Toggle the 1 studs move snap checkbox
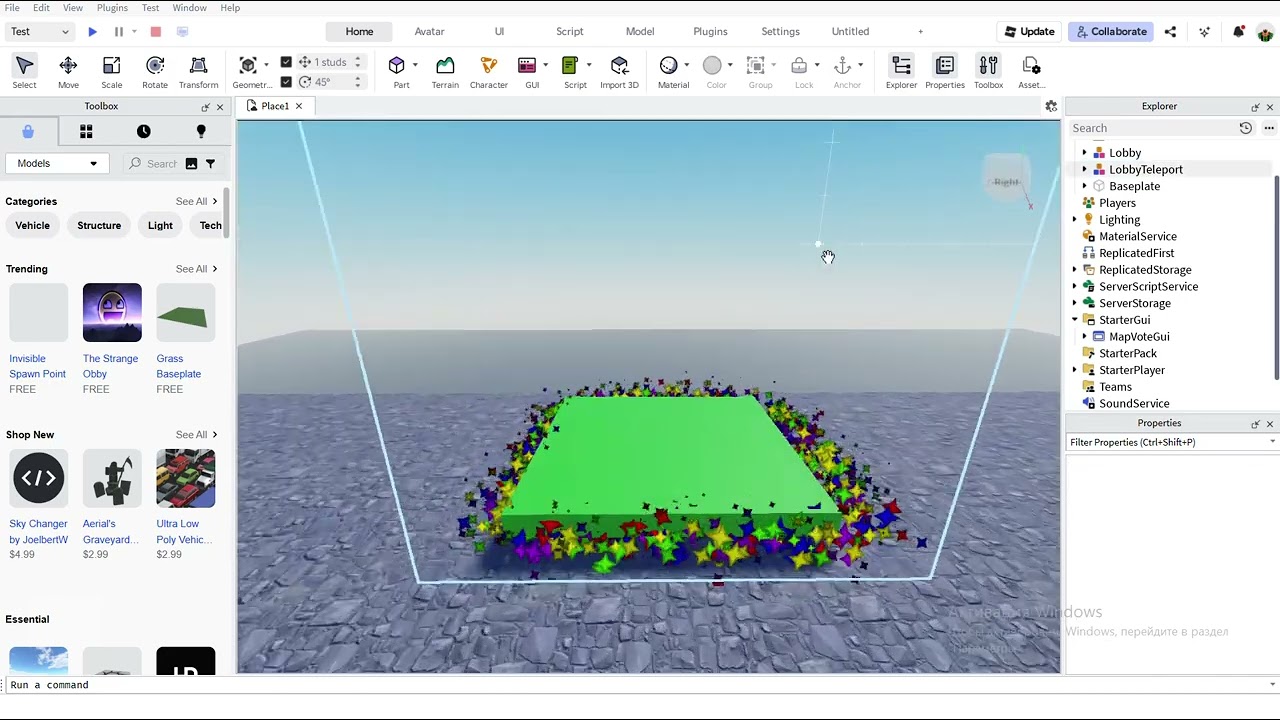Screen dimensions: 1280x720 286,62
